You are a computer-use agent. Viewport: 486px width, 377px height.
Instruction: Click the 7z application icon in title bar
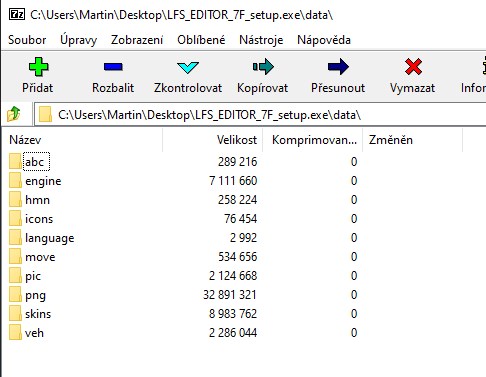click(17, 15)
